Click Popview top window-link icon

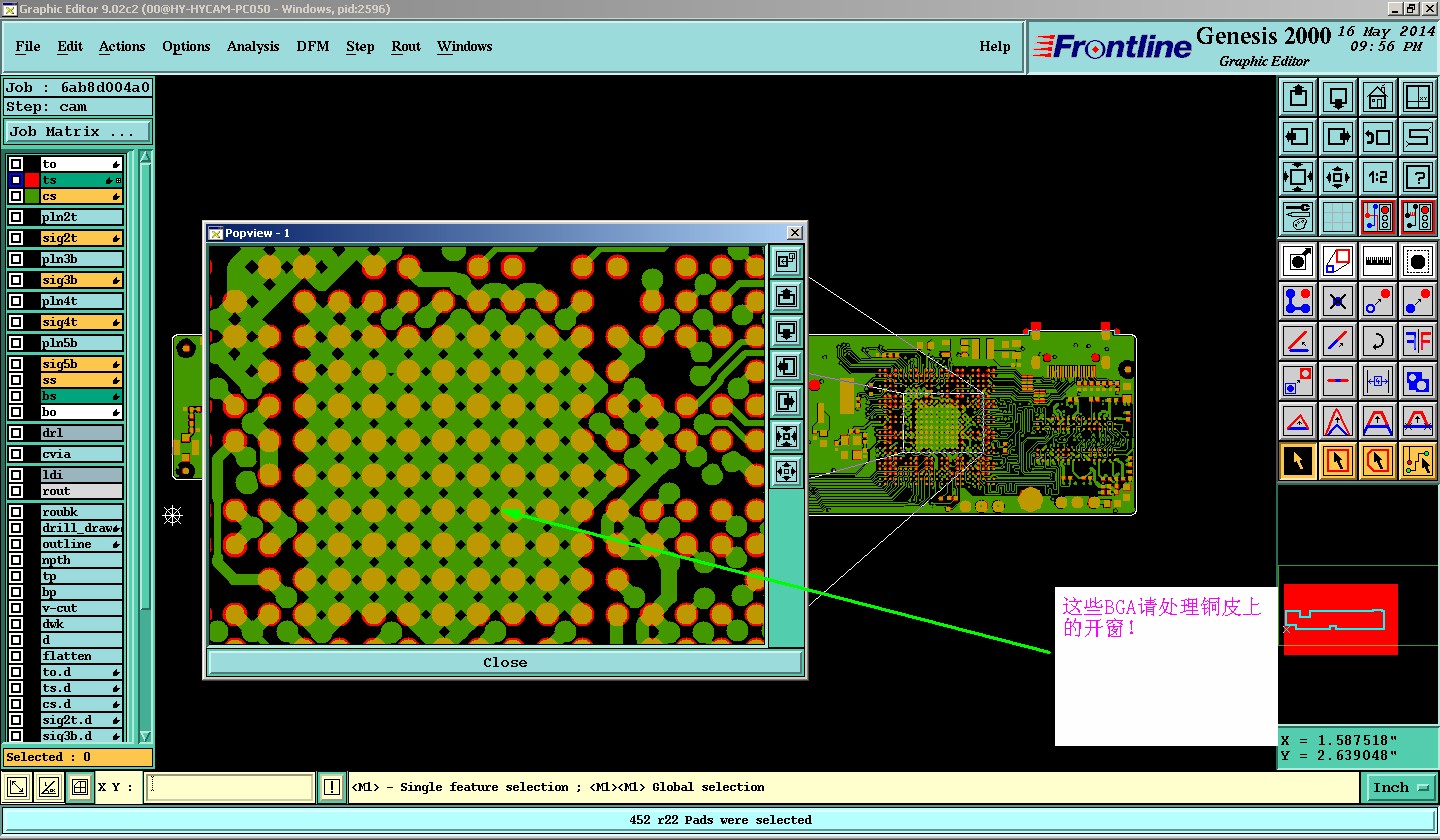pyautogui.click(x=786, y=262)
